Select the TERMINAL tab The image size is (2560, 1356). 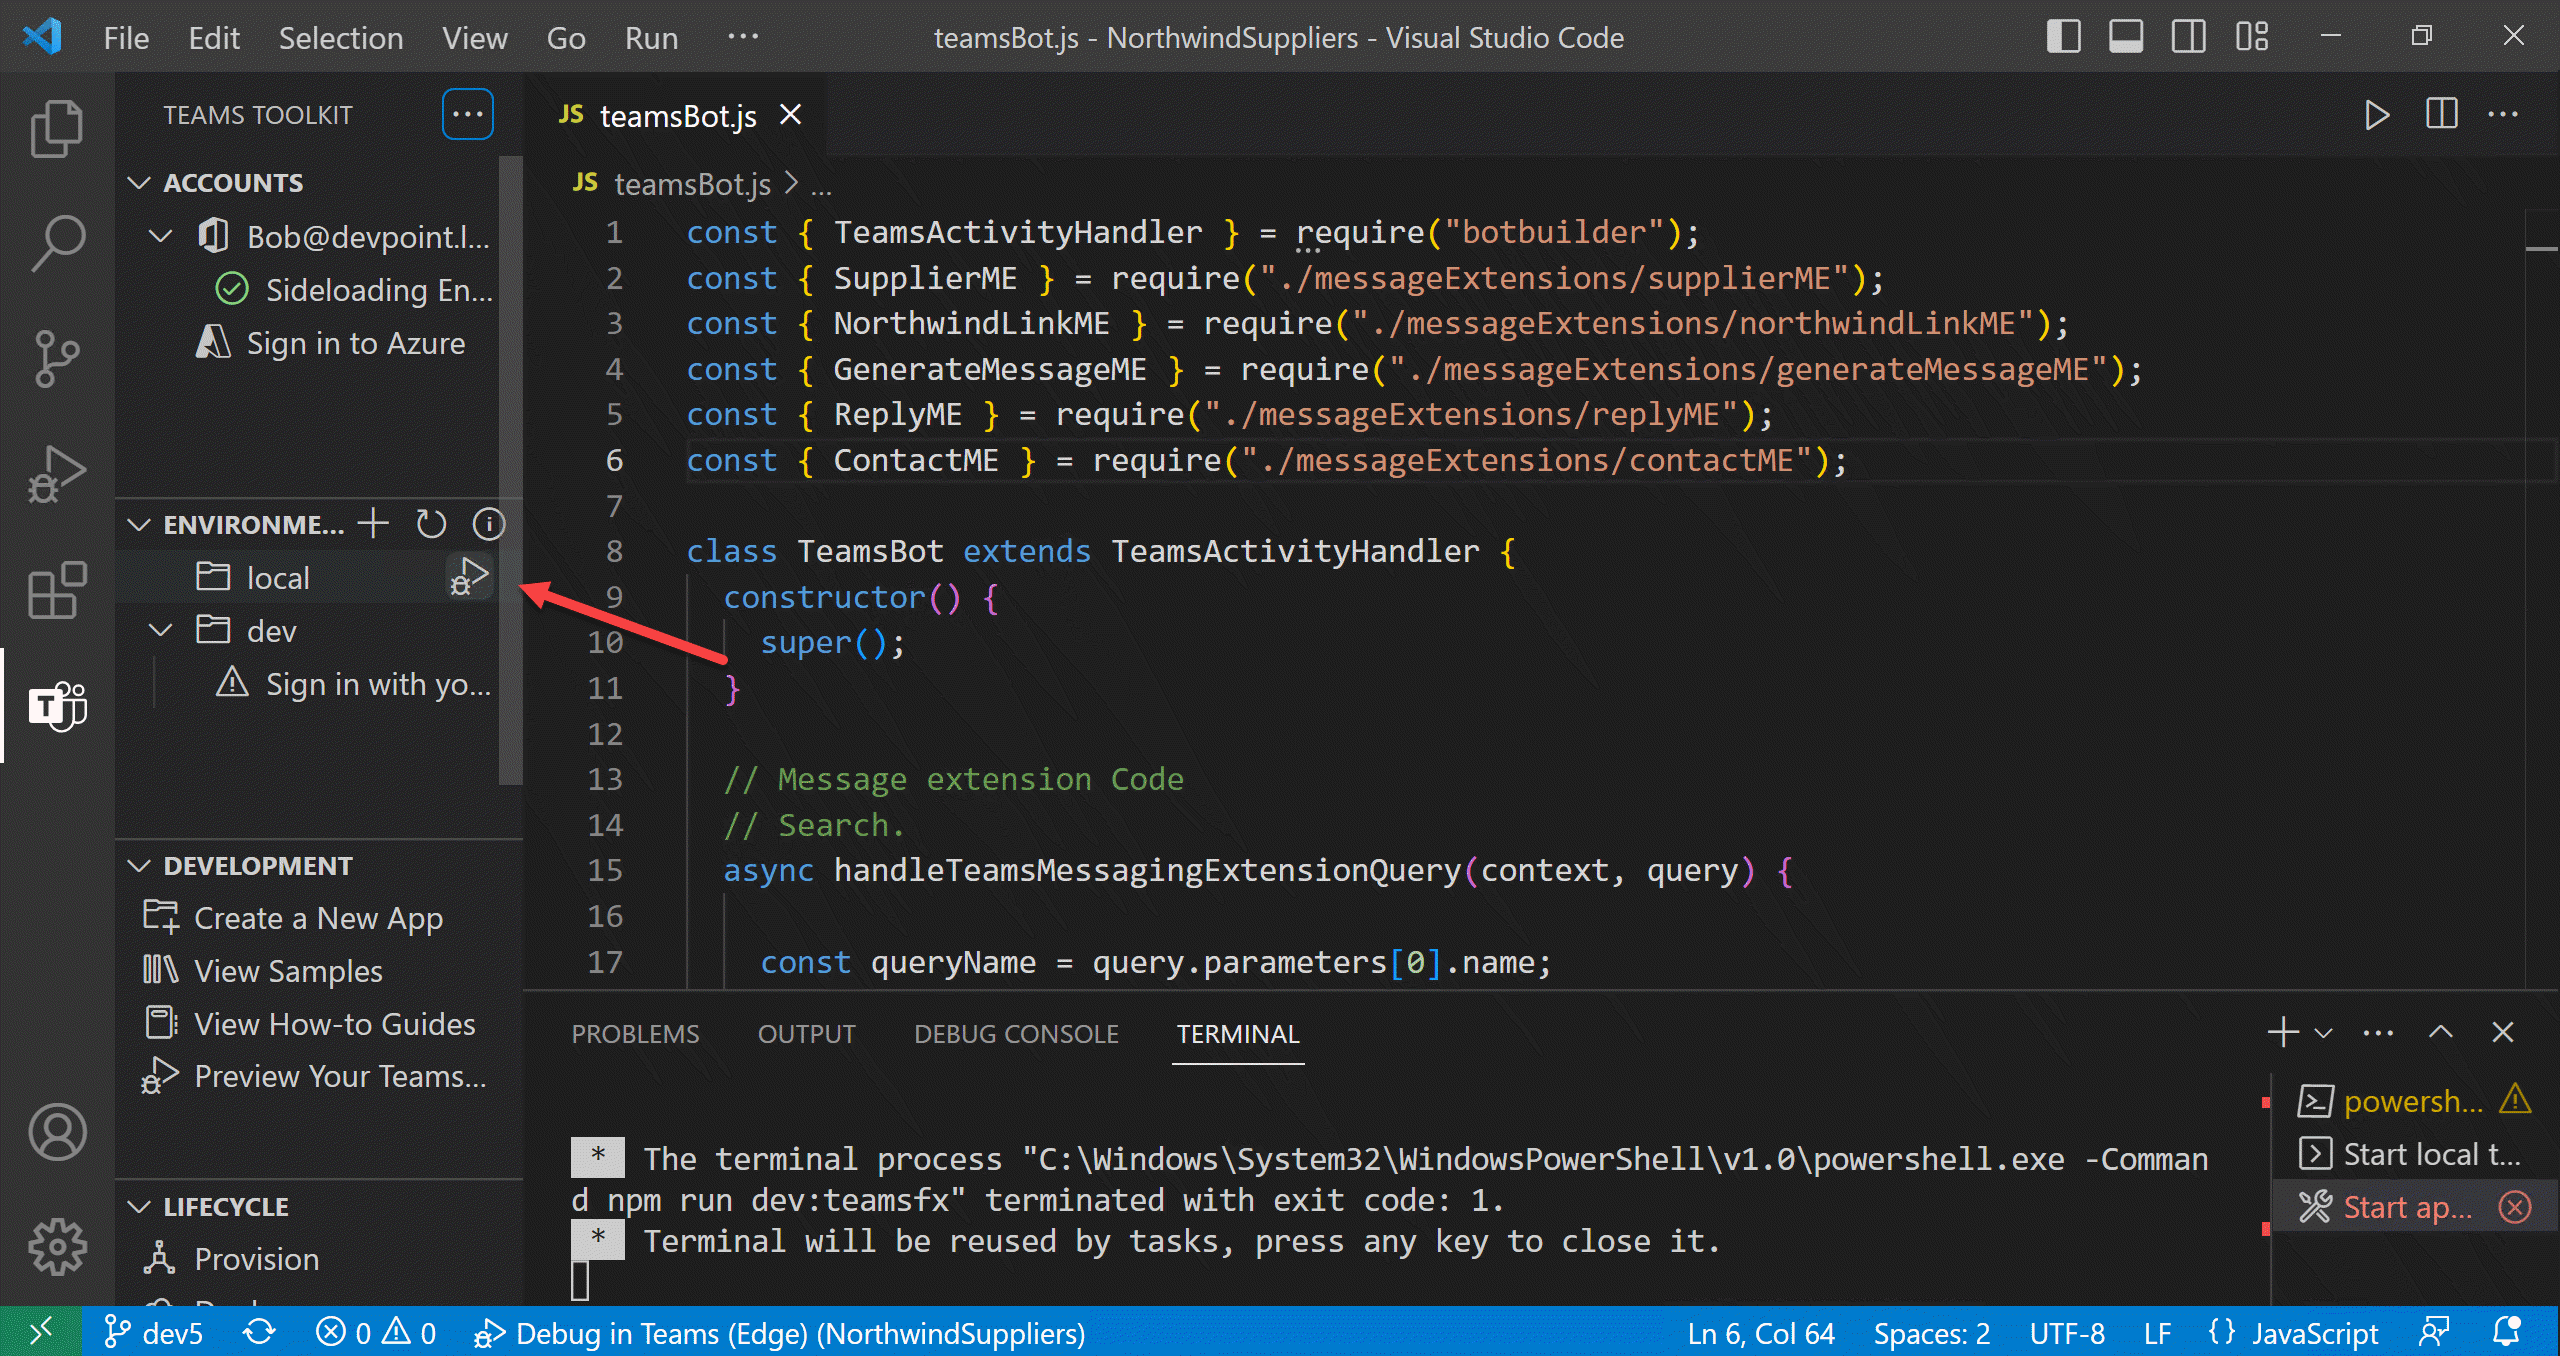coord(1238,1034)
